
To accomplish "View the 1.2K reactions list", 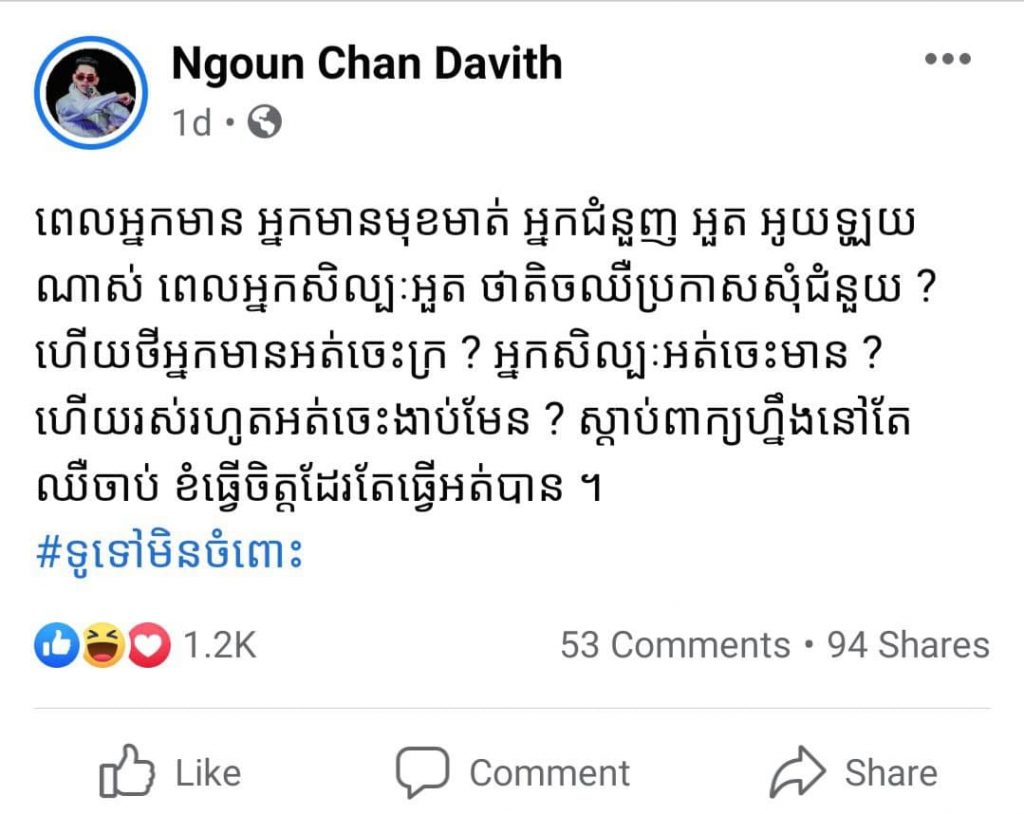I will 219,645.
